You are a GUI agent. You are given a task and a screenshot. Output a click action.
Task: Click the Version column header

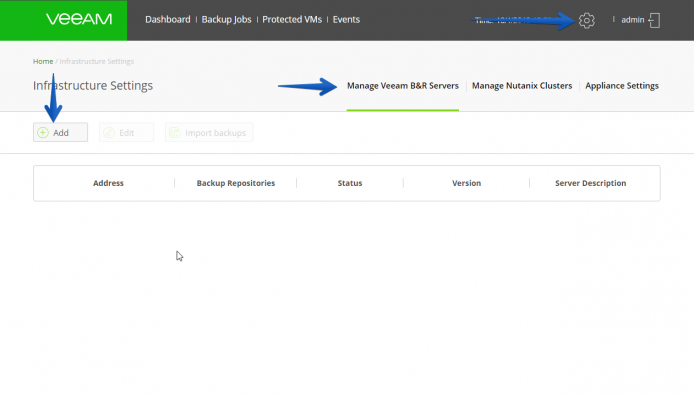[x=466, y=183]
